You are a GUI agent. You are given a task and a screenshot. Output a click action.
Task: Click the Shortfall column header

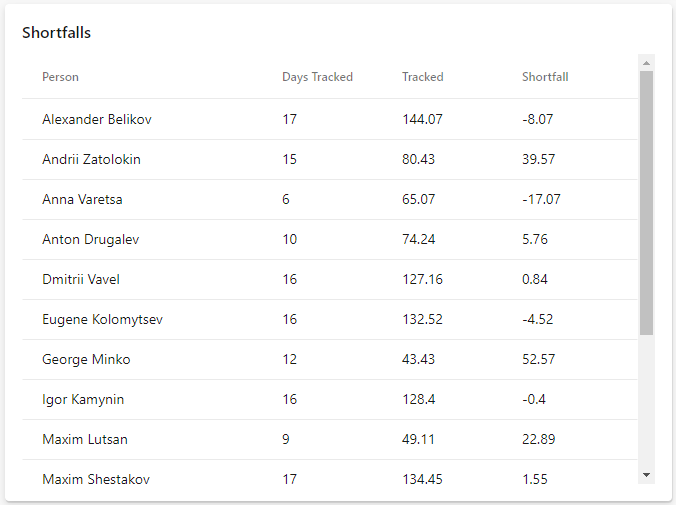click(545, 77)
